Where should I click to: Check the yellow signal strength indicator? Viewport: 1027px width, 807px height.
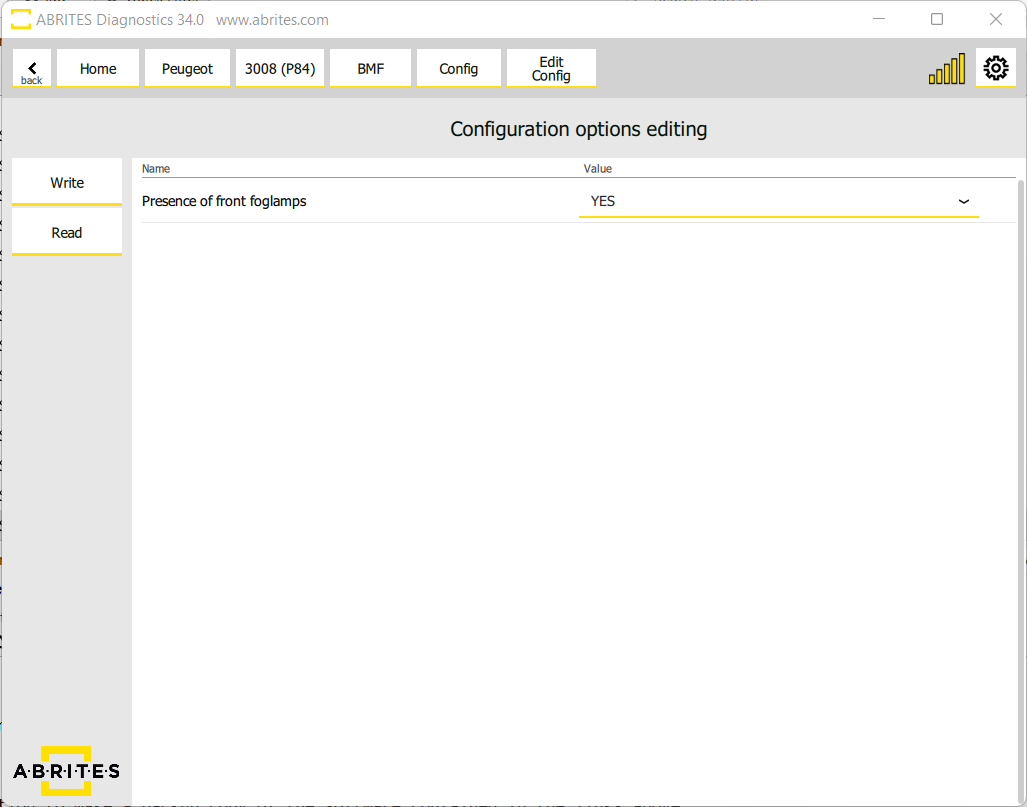[946, 68]
